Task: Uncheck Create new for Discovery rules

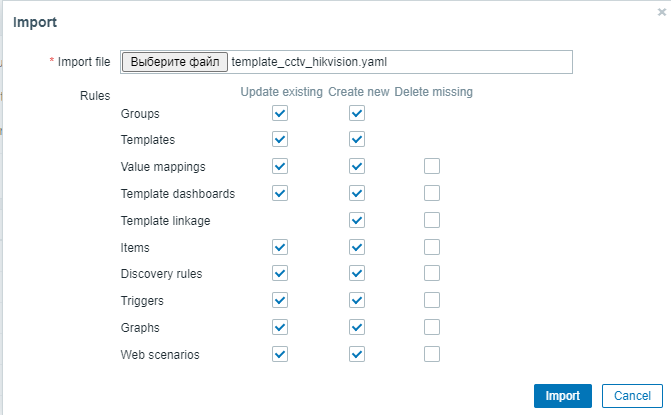Action: point(357,273)
